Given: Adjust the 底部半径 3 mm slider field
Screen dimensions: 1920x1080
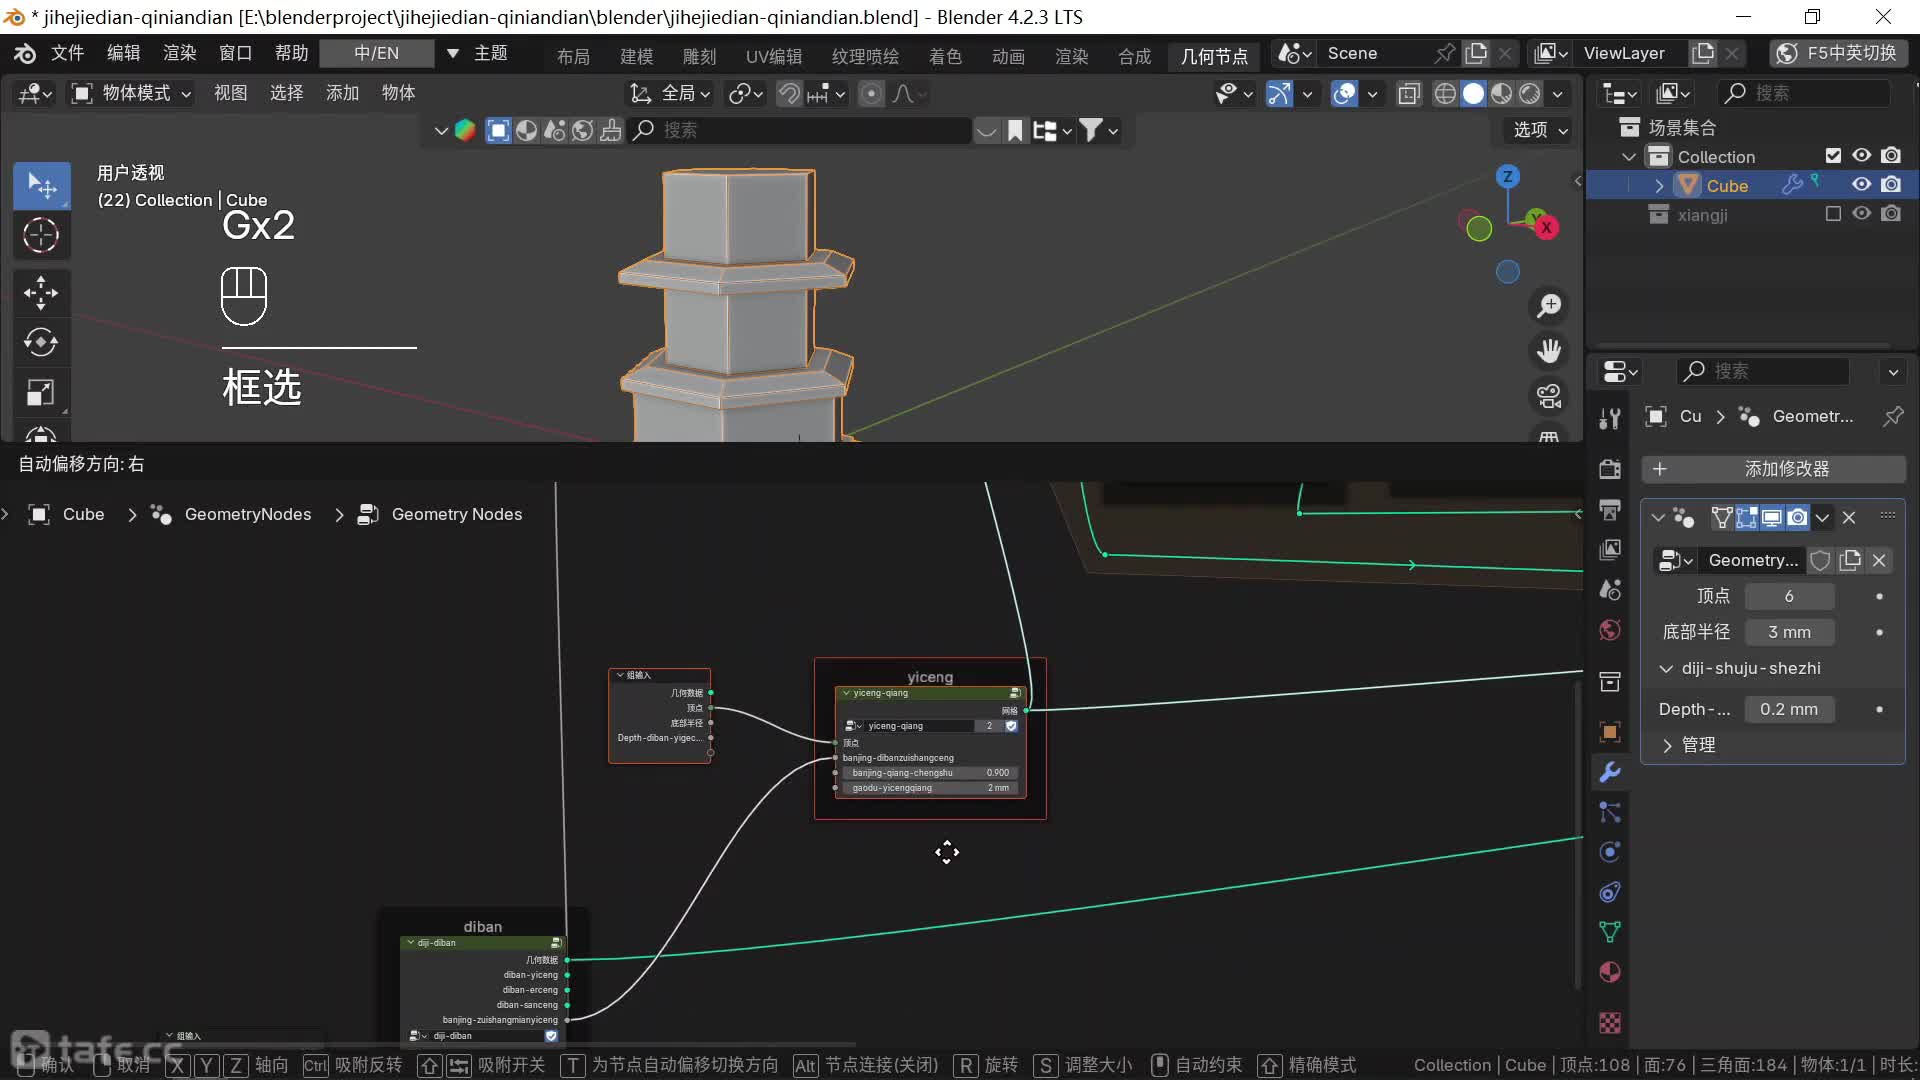Looking at the screenshot, I should [x=1789, y=632].
